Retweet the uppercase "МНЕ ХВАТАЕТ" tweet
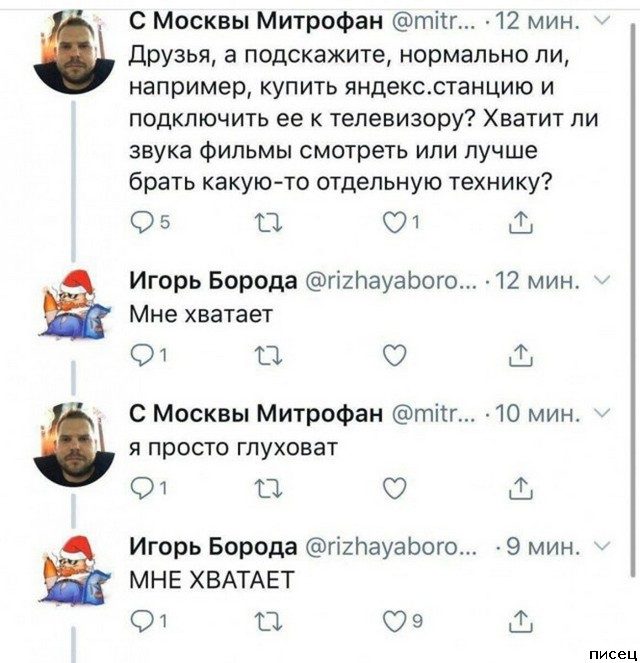 267,619
